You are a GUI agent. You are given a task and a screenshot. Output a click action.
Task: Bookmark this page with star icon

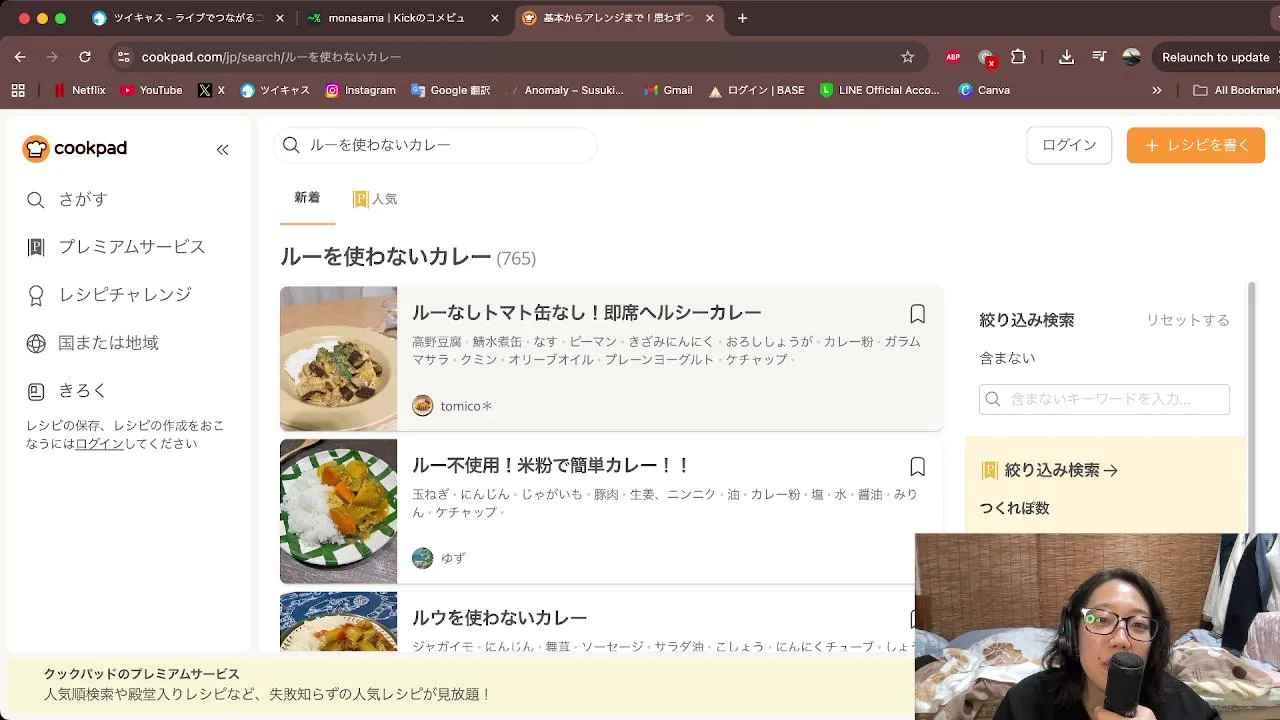pyautogui.click(x=908, y=57)
